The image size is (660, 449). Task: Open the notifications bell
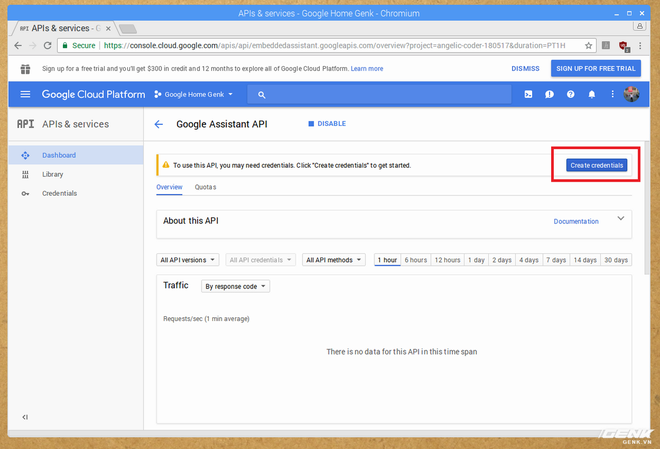click(591, 94)
